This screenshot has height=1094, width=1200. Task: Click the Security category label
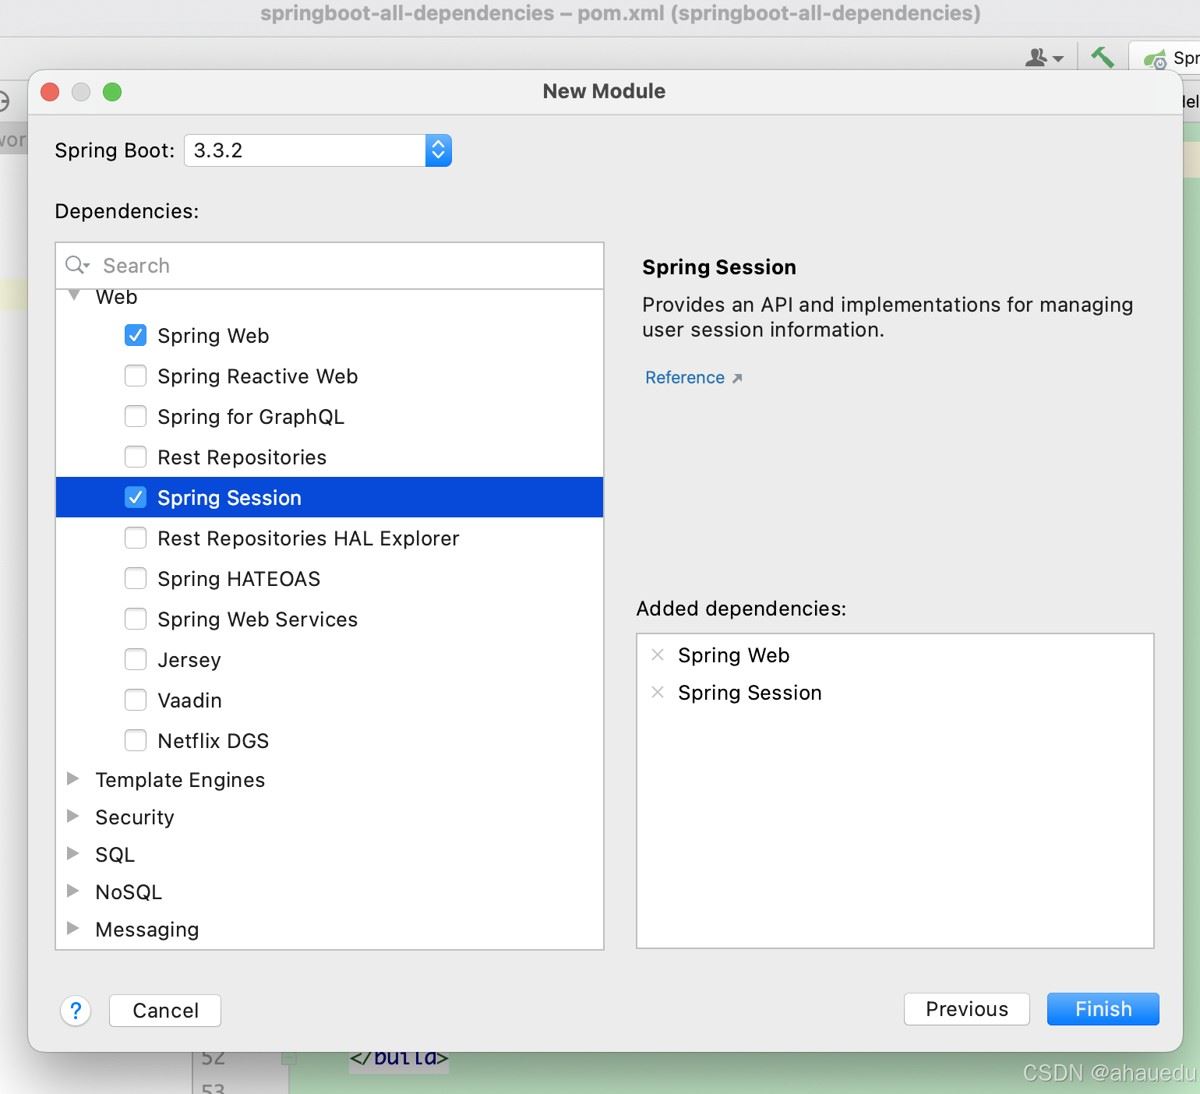coord(134,817)
